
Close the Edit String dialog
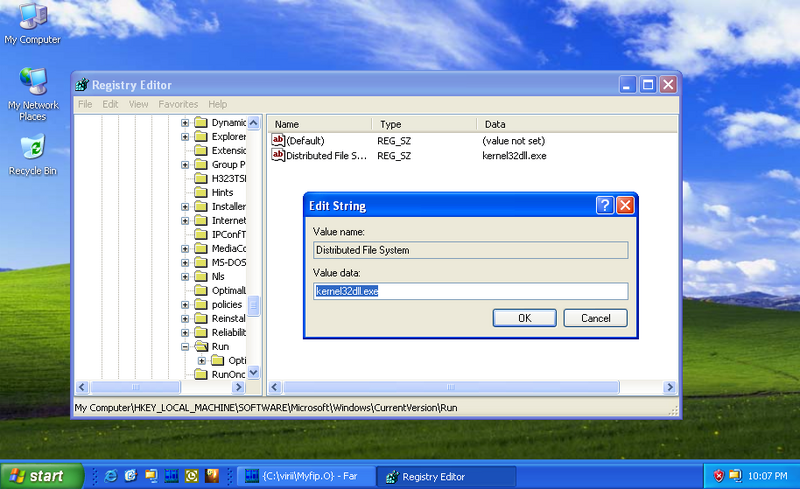coord(625,205)
